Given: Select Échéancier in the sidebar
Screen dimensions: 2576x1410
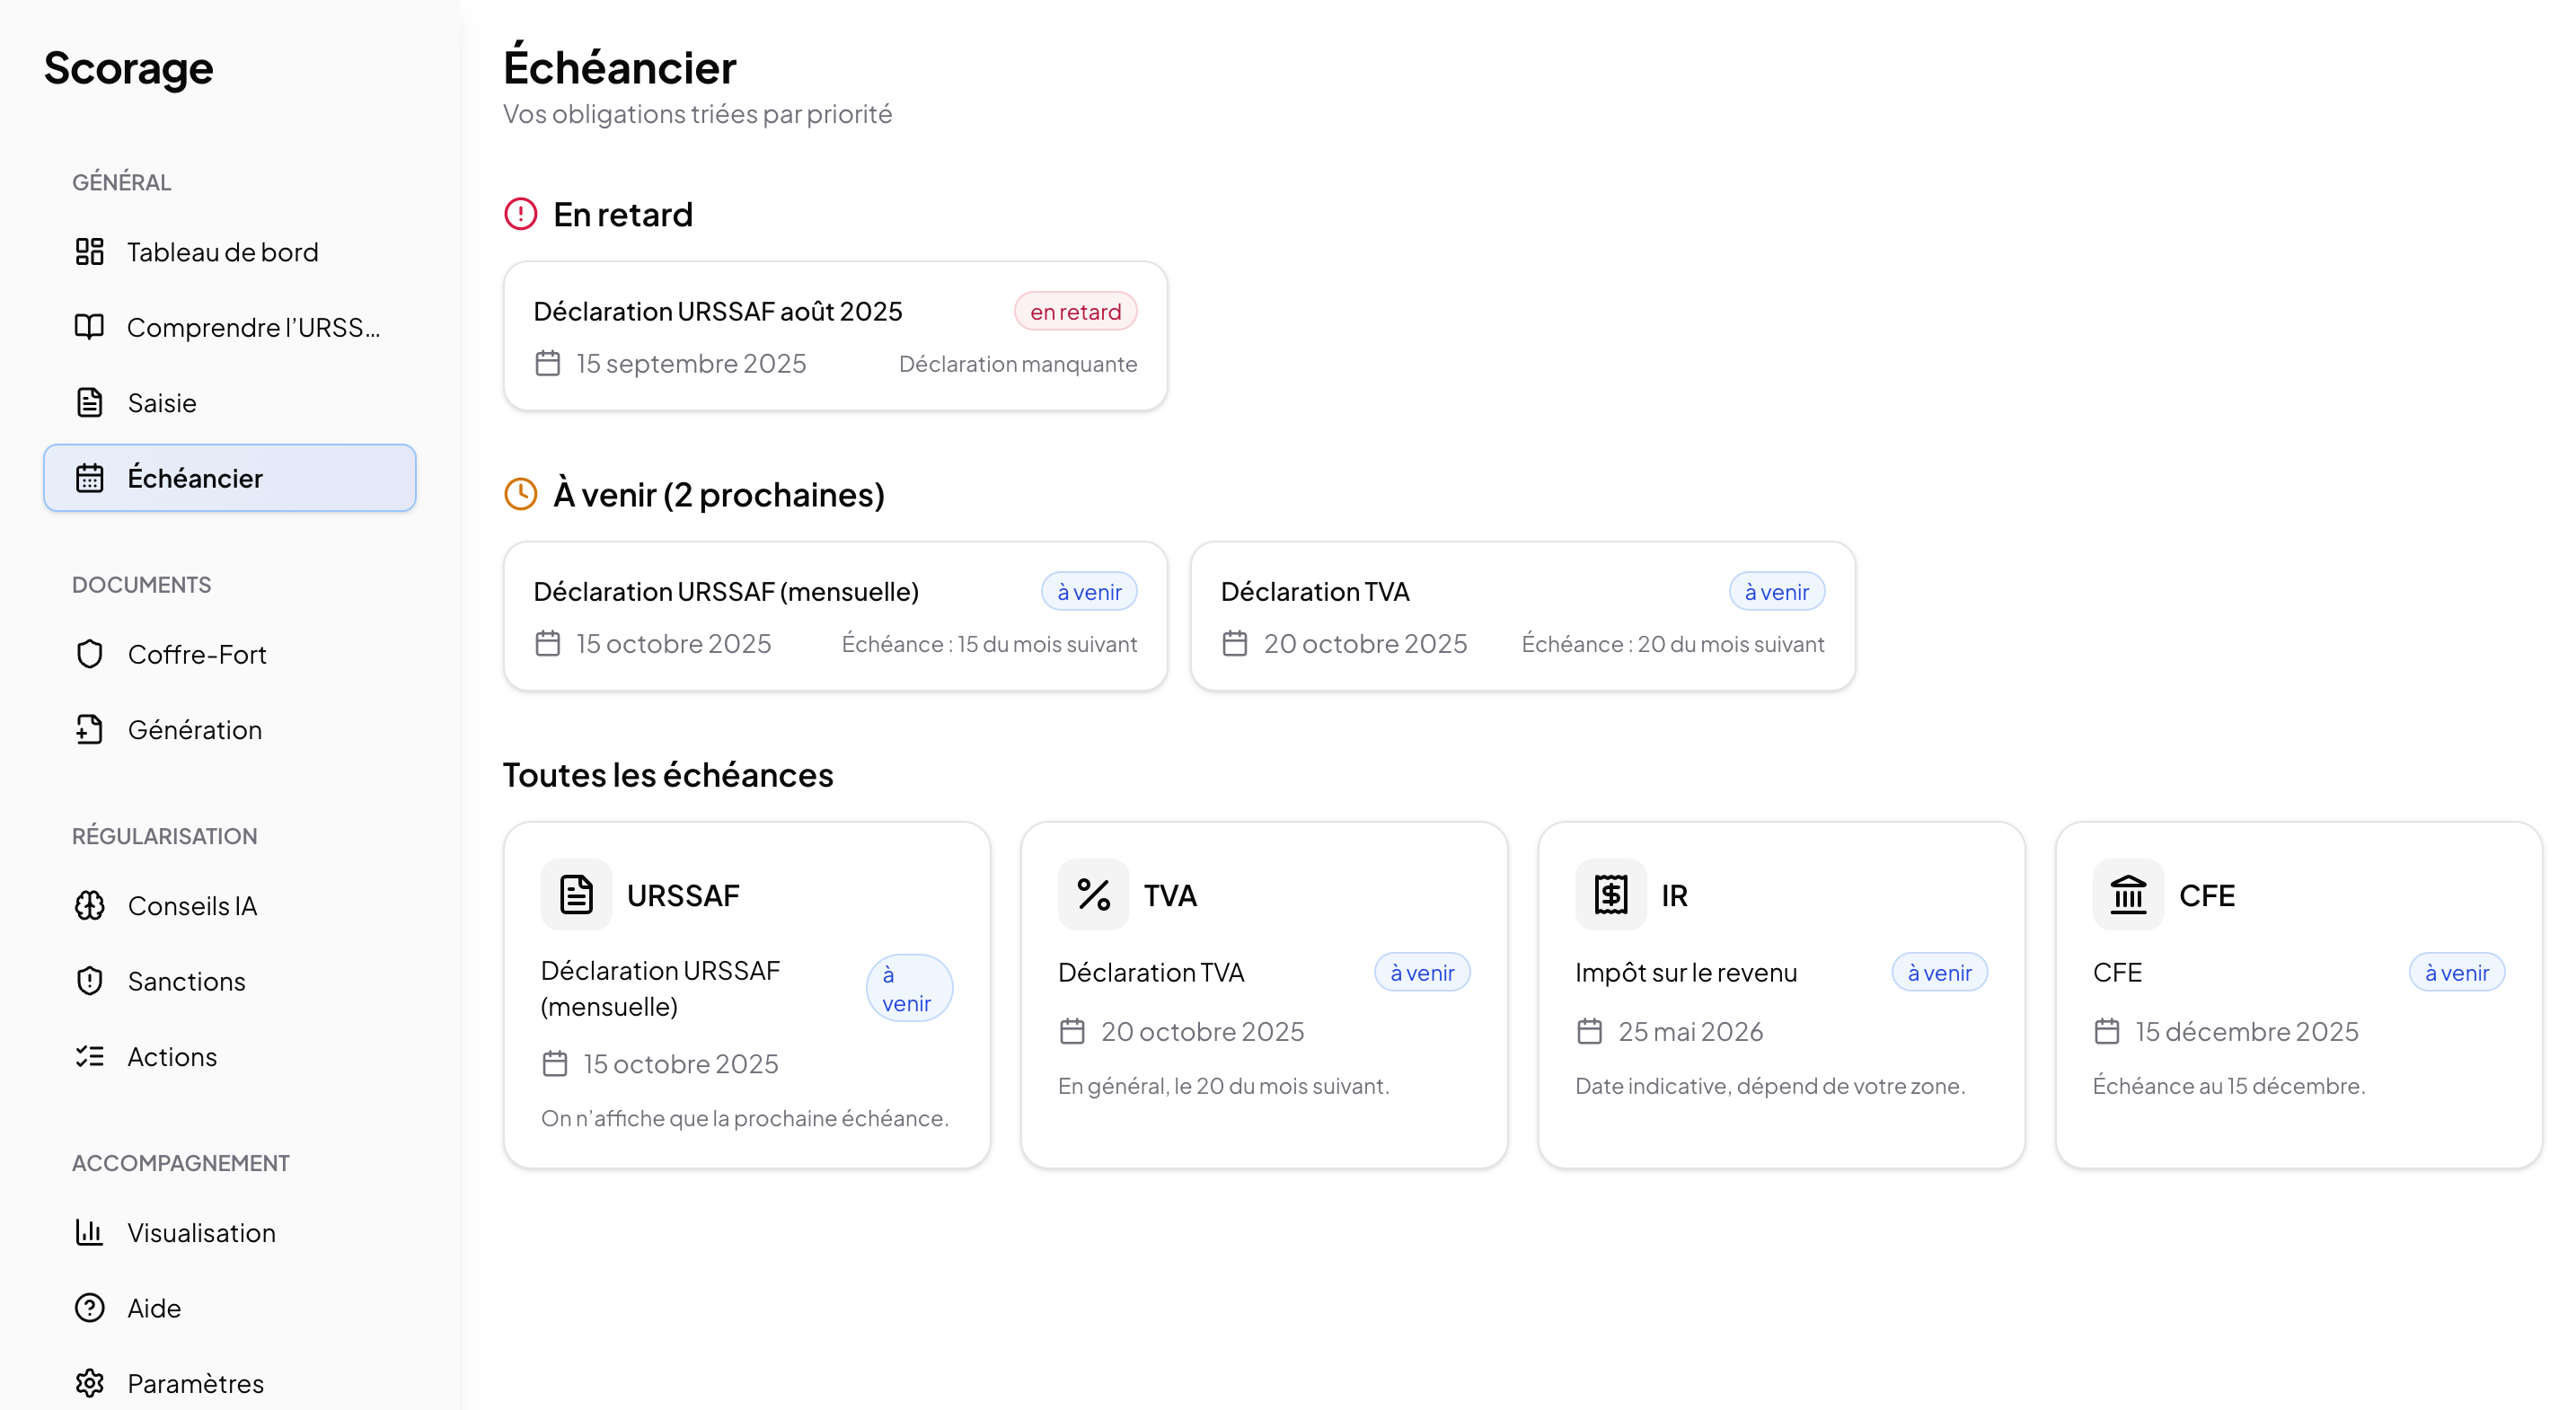Looking at the screenshot, I should [x=195, y=478].
